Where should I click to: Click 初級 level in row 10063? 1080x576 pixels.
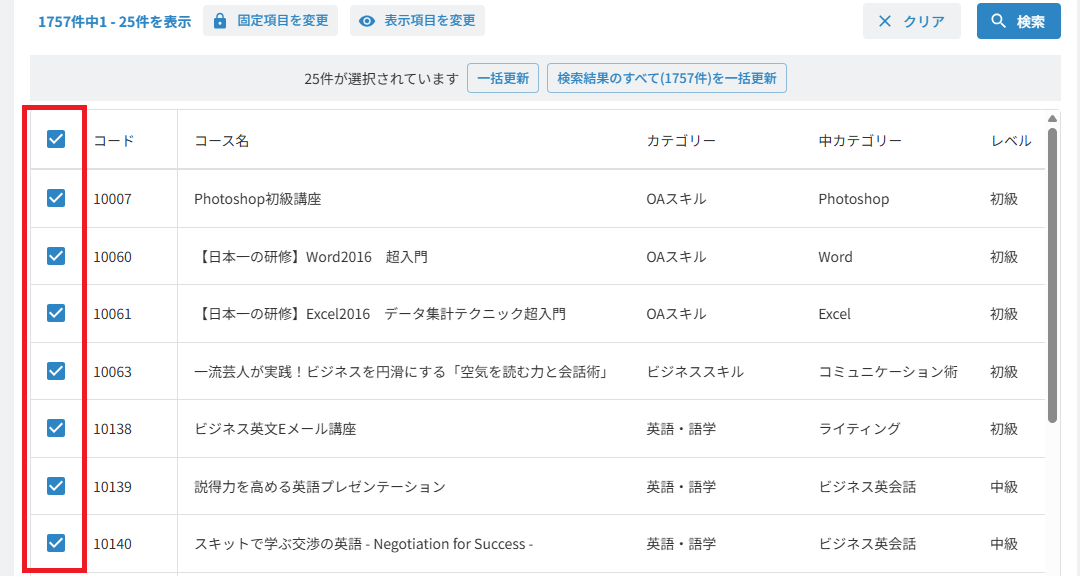(x=1004, y=372)
